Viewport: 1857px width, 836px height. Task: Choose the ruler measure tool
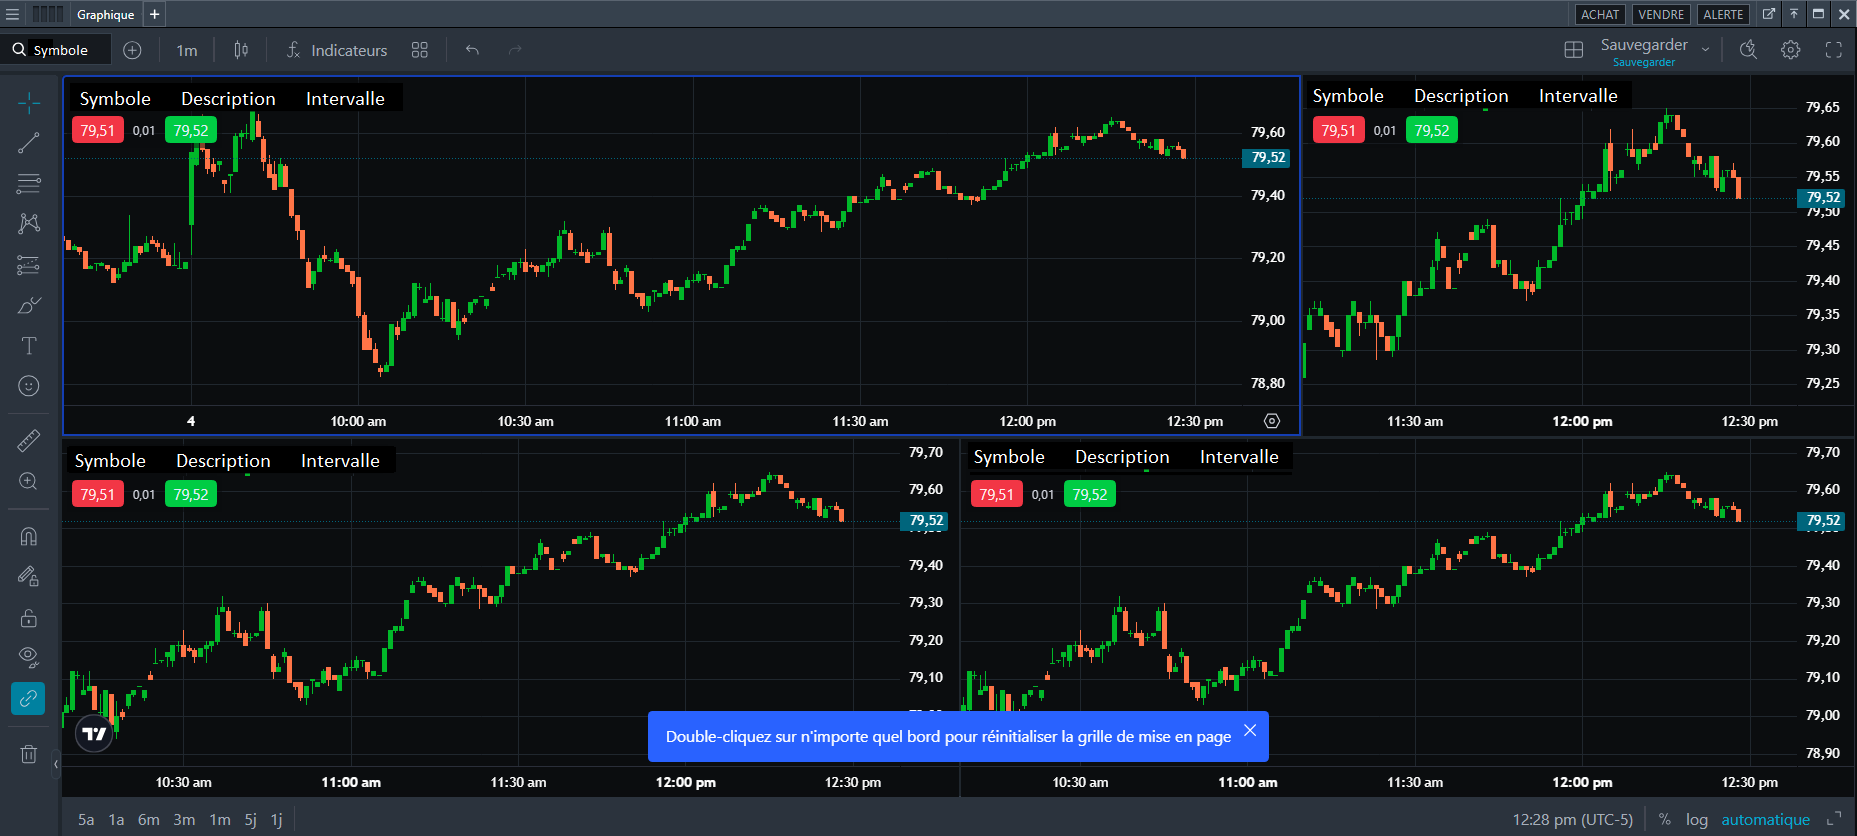click(x=29, y=440)
